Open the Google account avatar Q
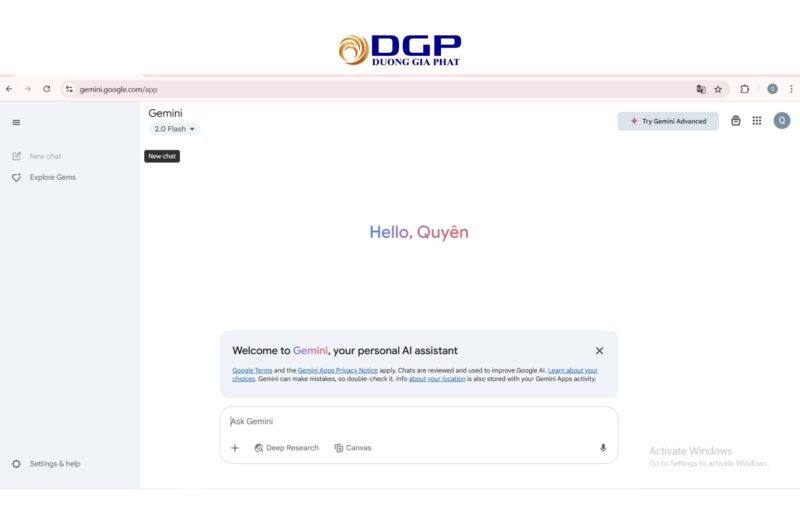800x512 pixels. (782, 121)
